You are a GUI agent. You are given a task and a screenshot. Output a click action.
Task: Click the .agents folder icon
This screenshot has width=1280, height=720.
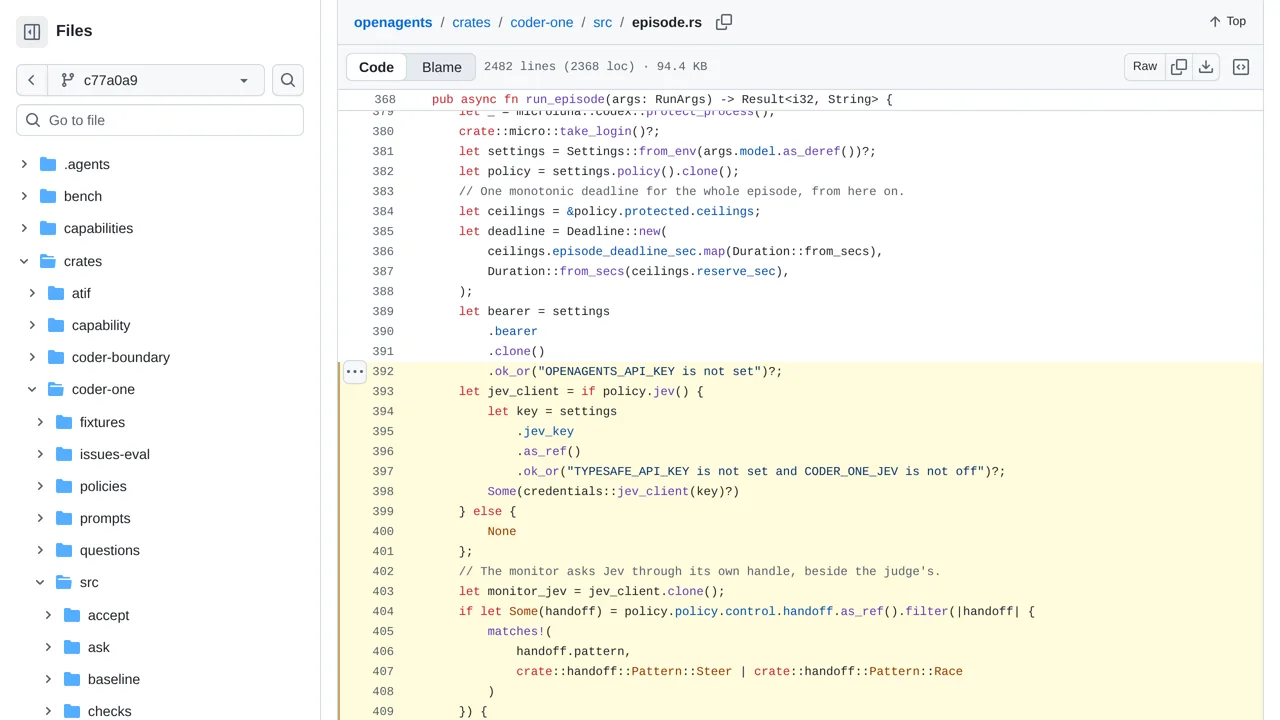click(48, 164)
